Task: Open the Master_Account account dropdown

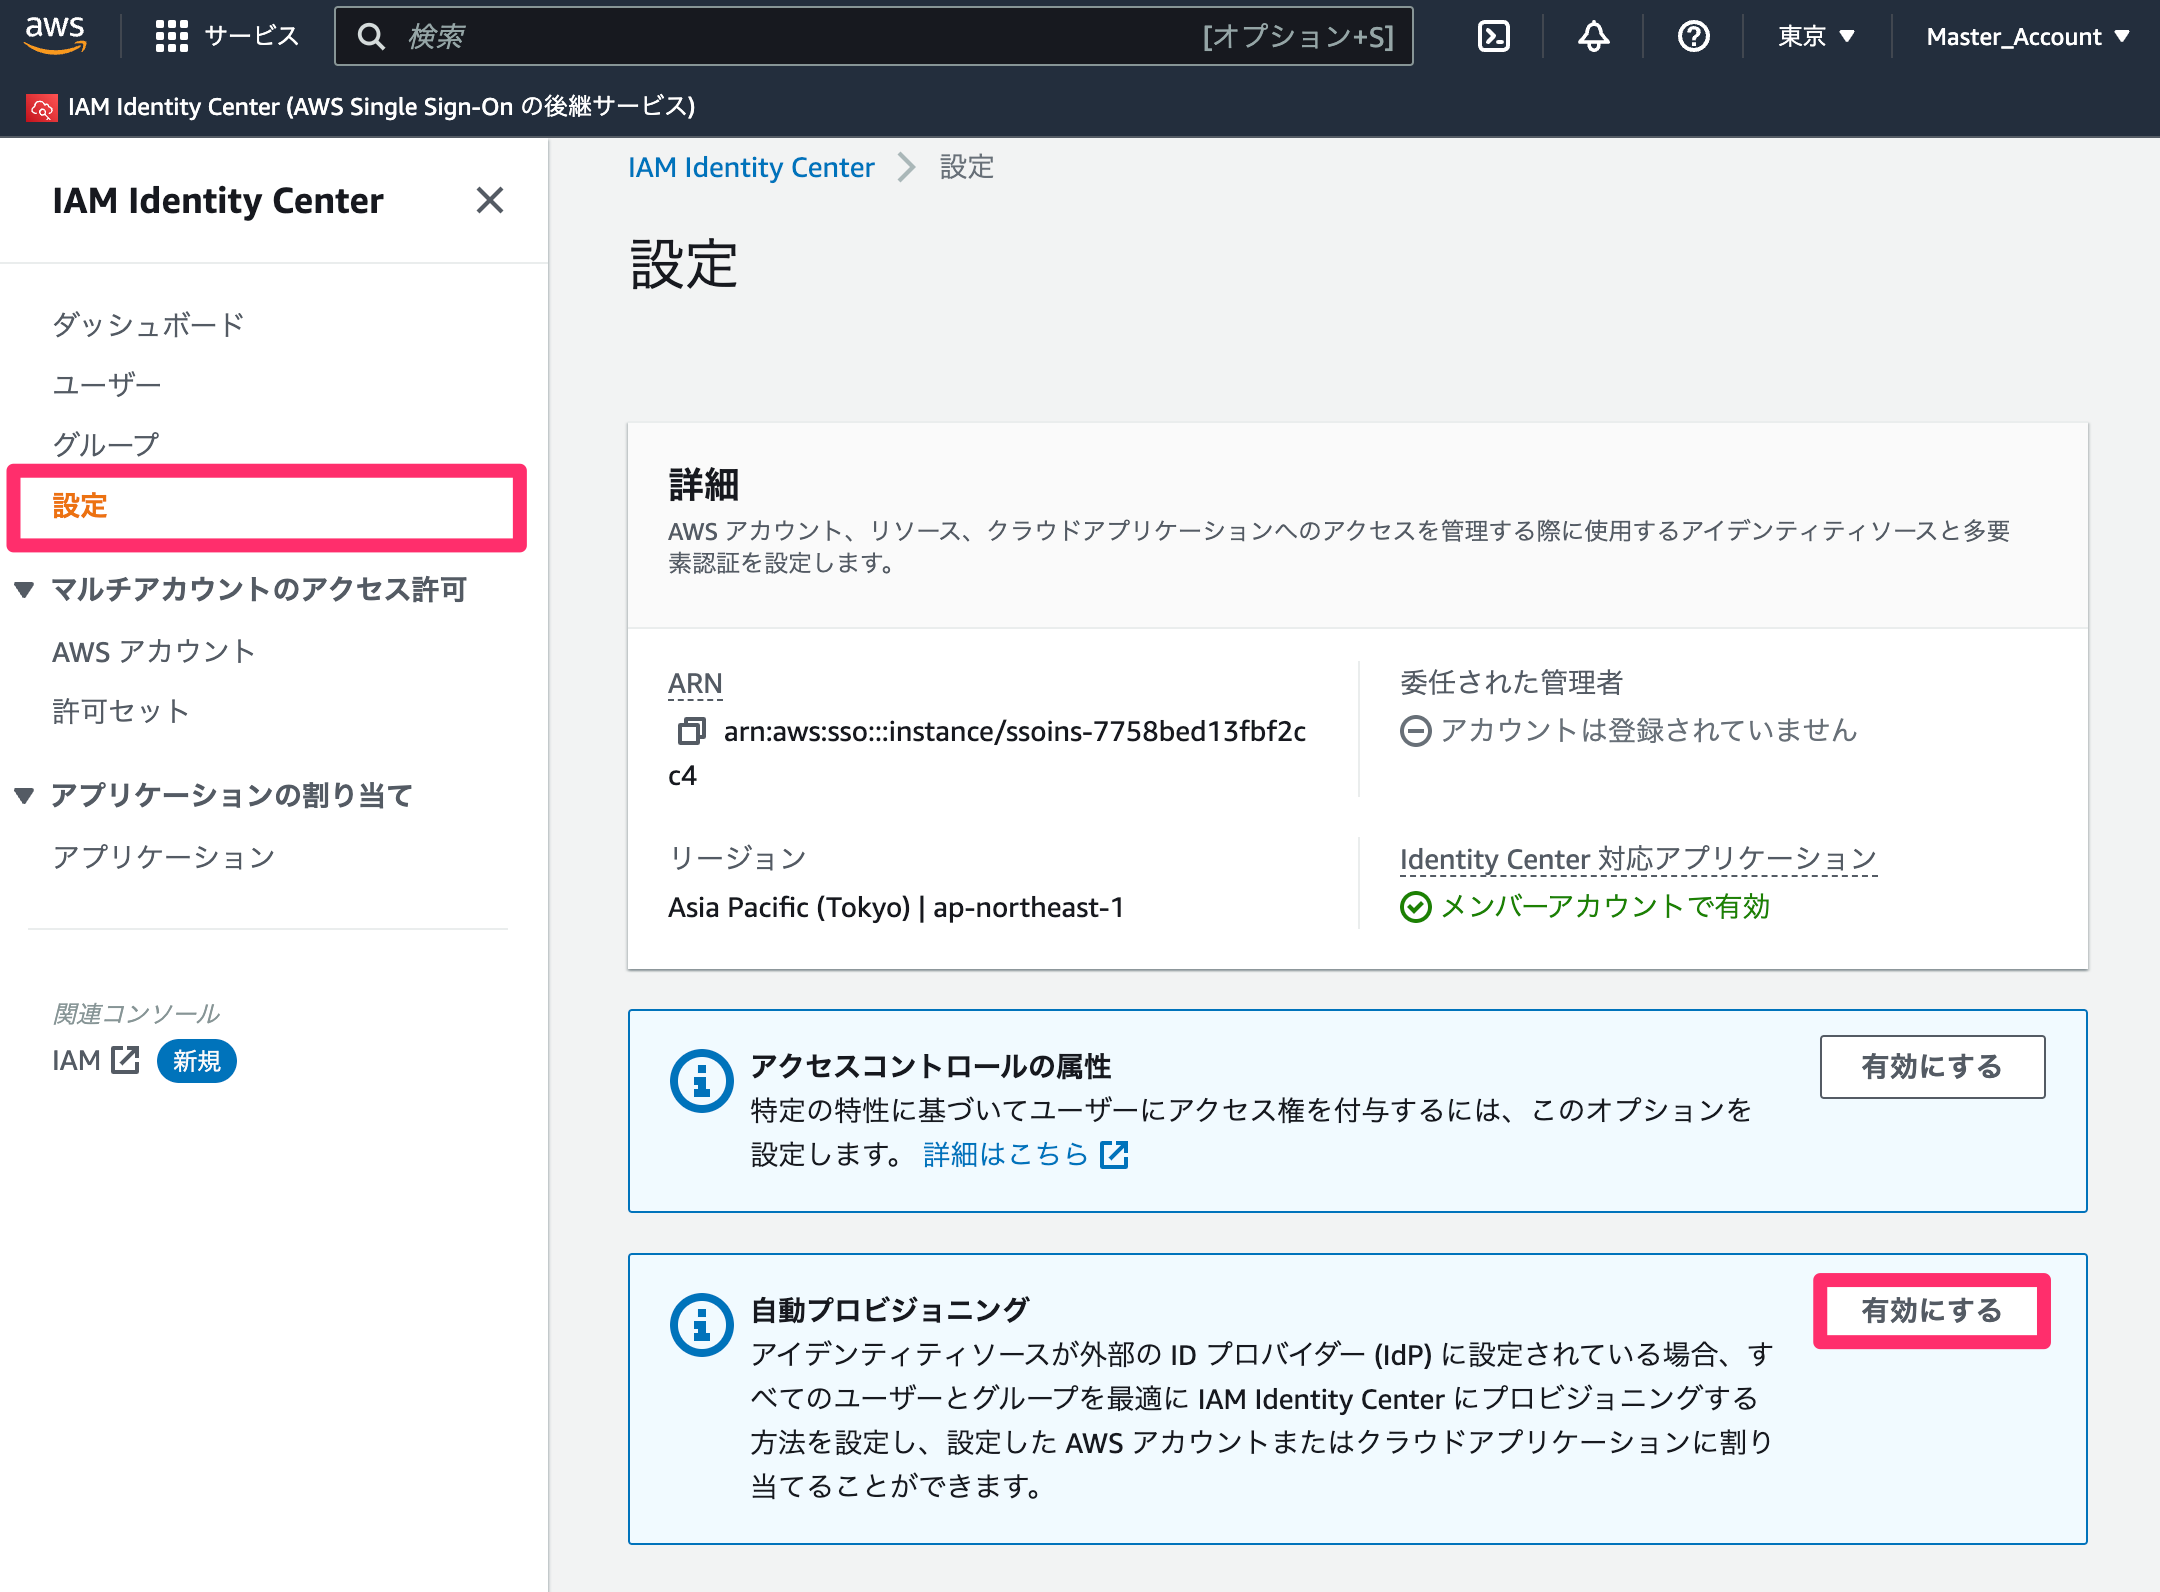Action: [2027, 36]
